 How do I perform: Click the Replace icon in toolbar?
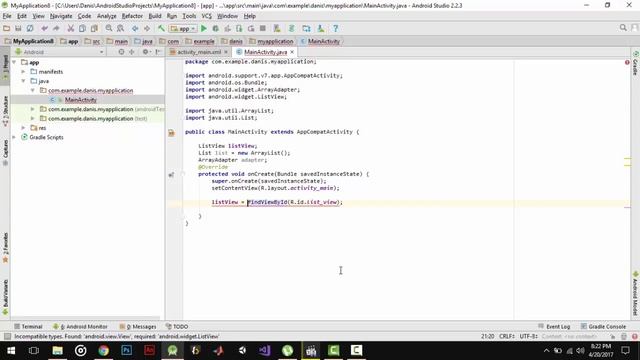tap(120, 28)
